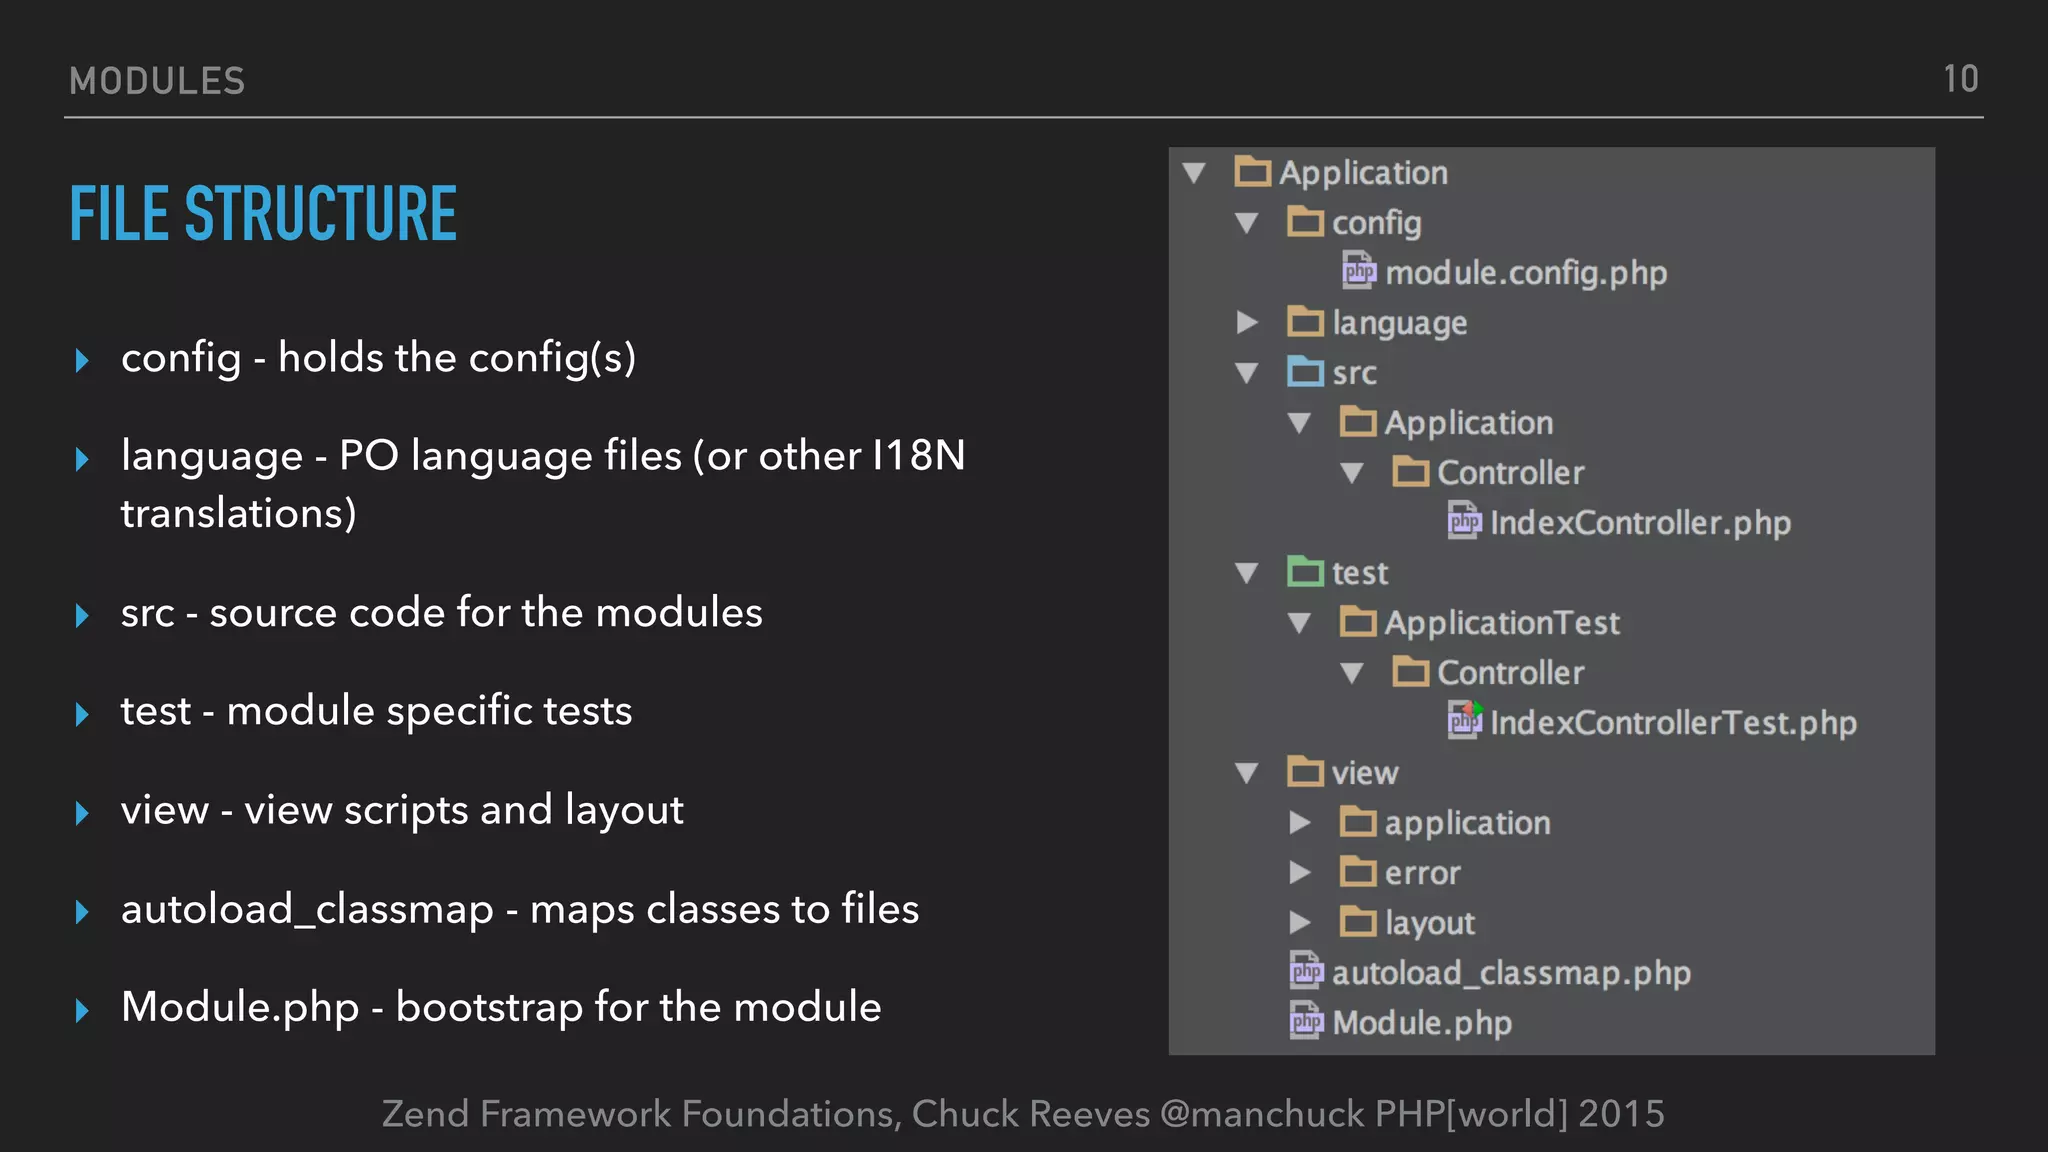Viewport: 2048px width, 1152px height.
Task: Click the green test folder icon
Action: [1305, 572]
